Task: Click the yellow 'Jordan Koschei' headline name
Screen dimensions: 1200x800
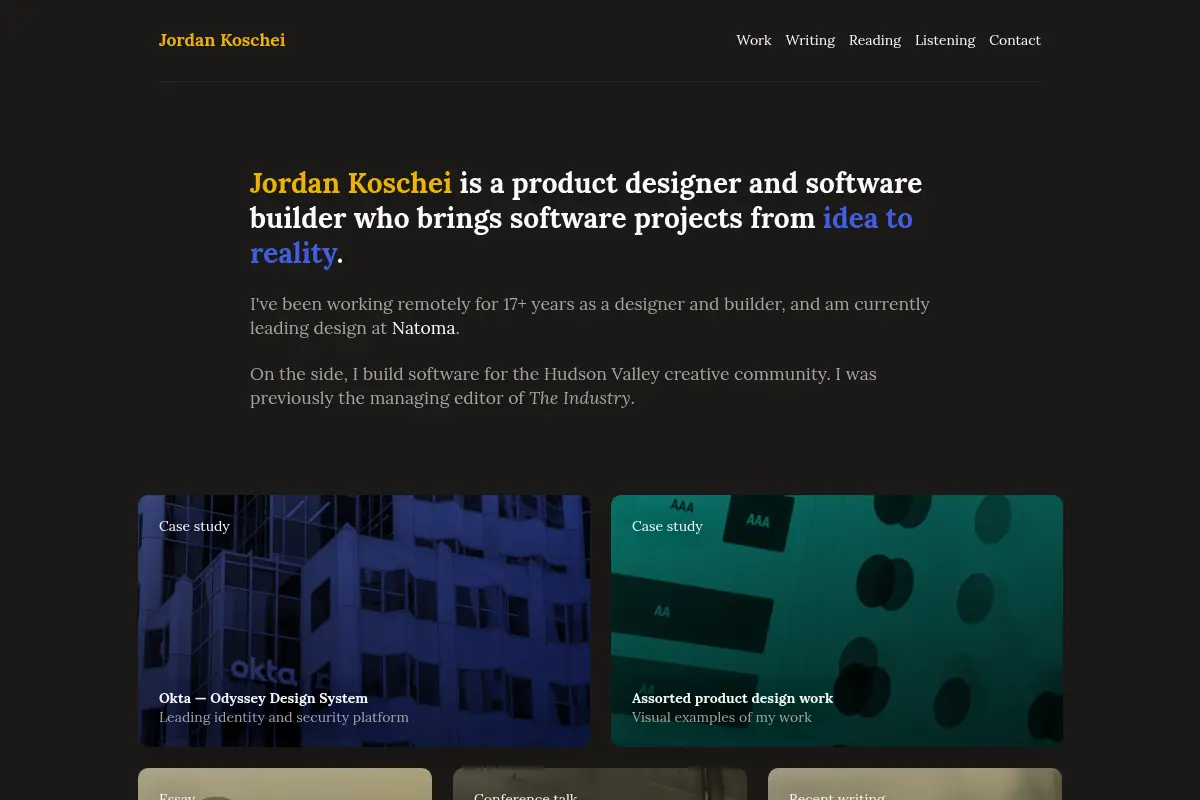Action: coord(351,183)
